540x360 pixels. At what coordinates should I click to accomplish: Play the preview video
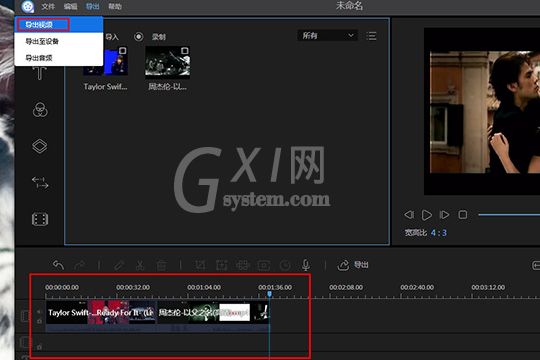427,215
